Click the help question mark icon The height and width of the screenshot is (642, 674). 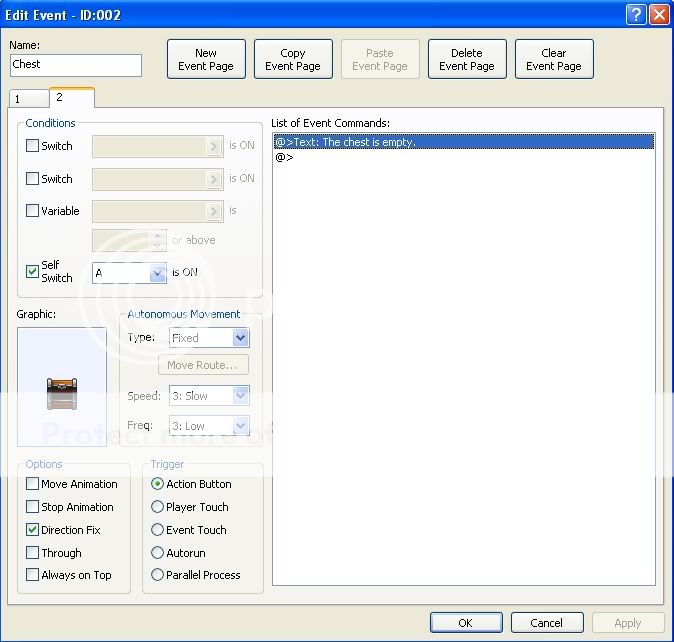pyautogui.click(x=637, y=14)
